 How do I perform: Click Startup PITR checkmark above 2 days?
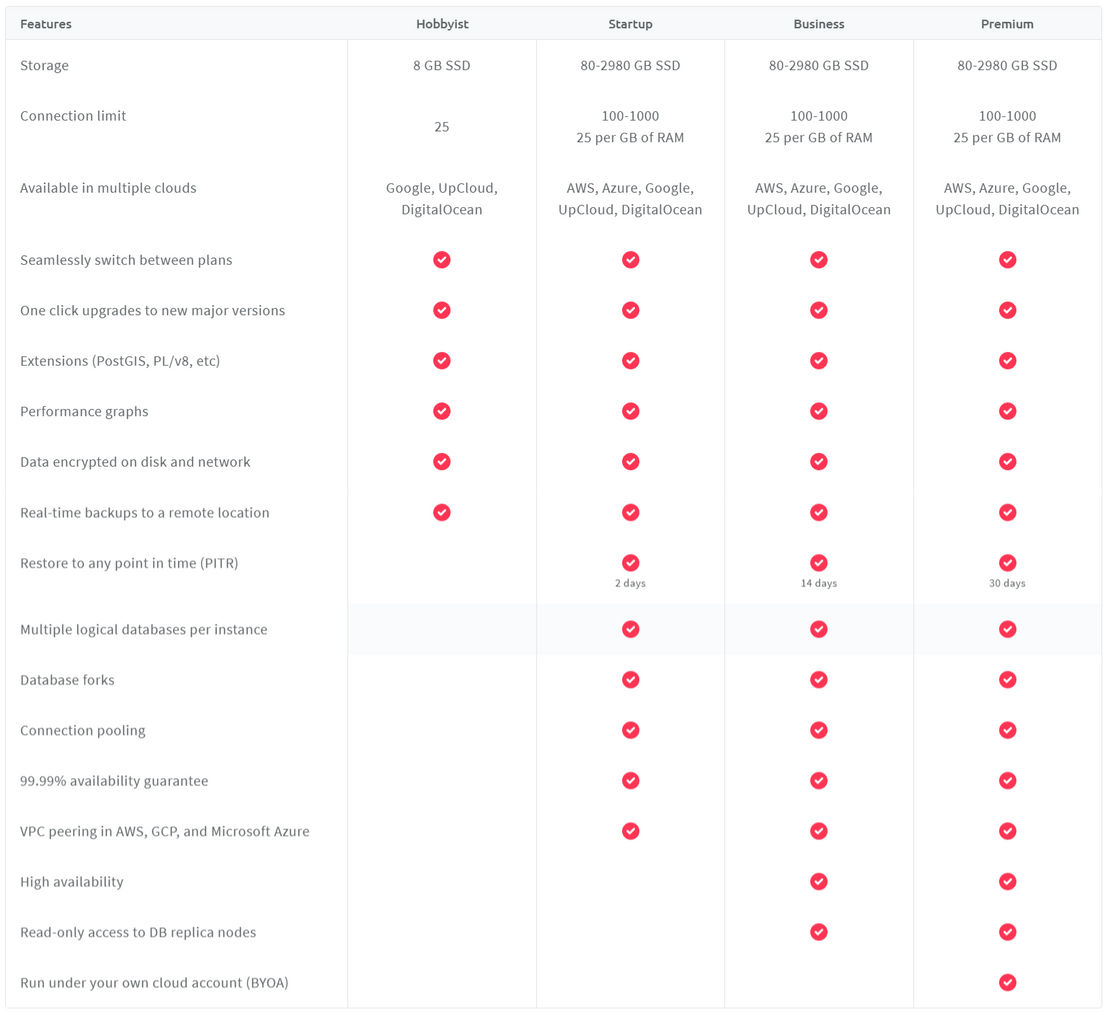[x=630, y=562]
